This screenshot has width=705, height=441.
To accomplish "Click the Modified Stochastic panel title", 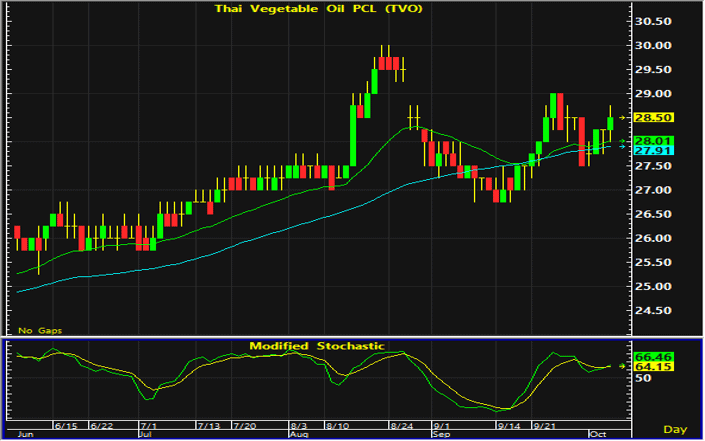I will (317, 346).
